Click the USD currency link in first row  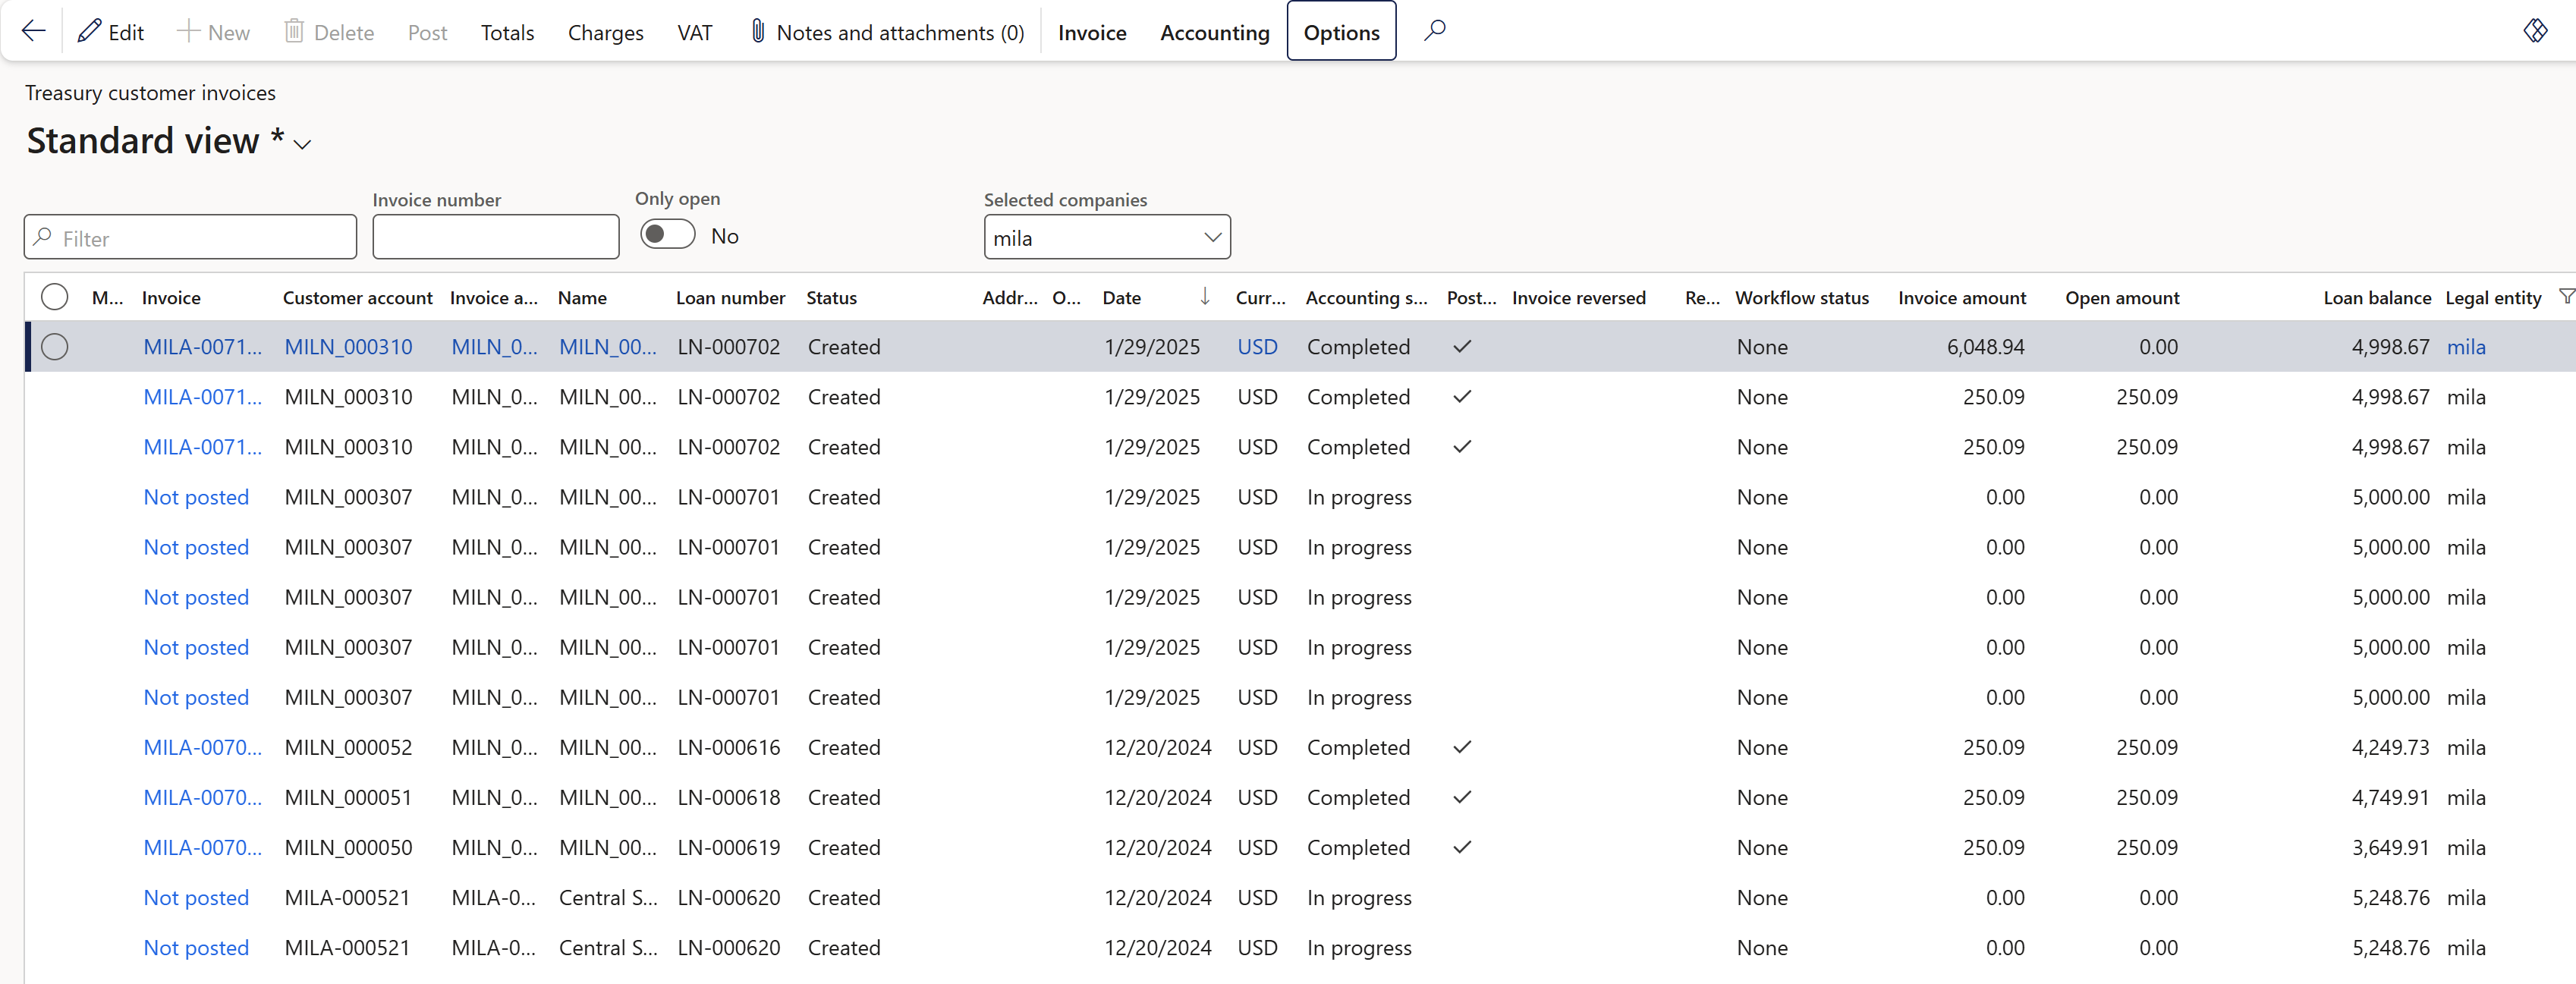pos(1257,347)
